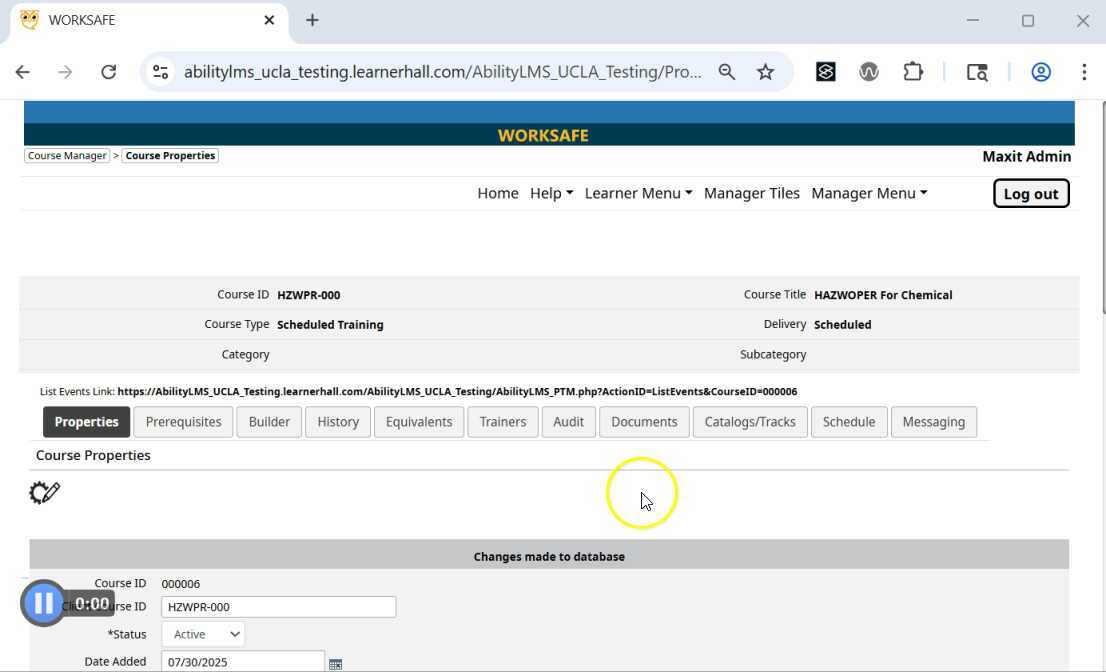Open the browser Extensions puzzle icon
1106x672 pixels.
(x=912, y=72)
